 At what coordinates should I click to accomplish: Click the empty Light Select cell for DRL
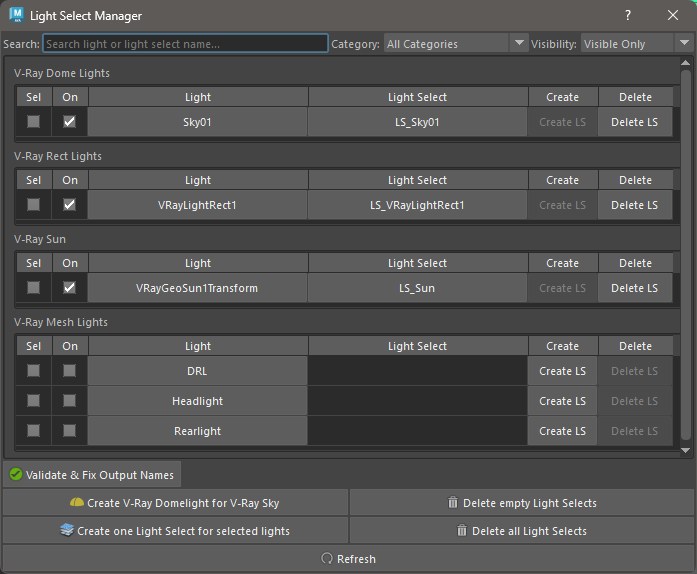coord(417,371)
